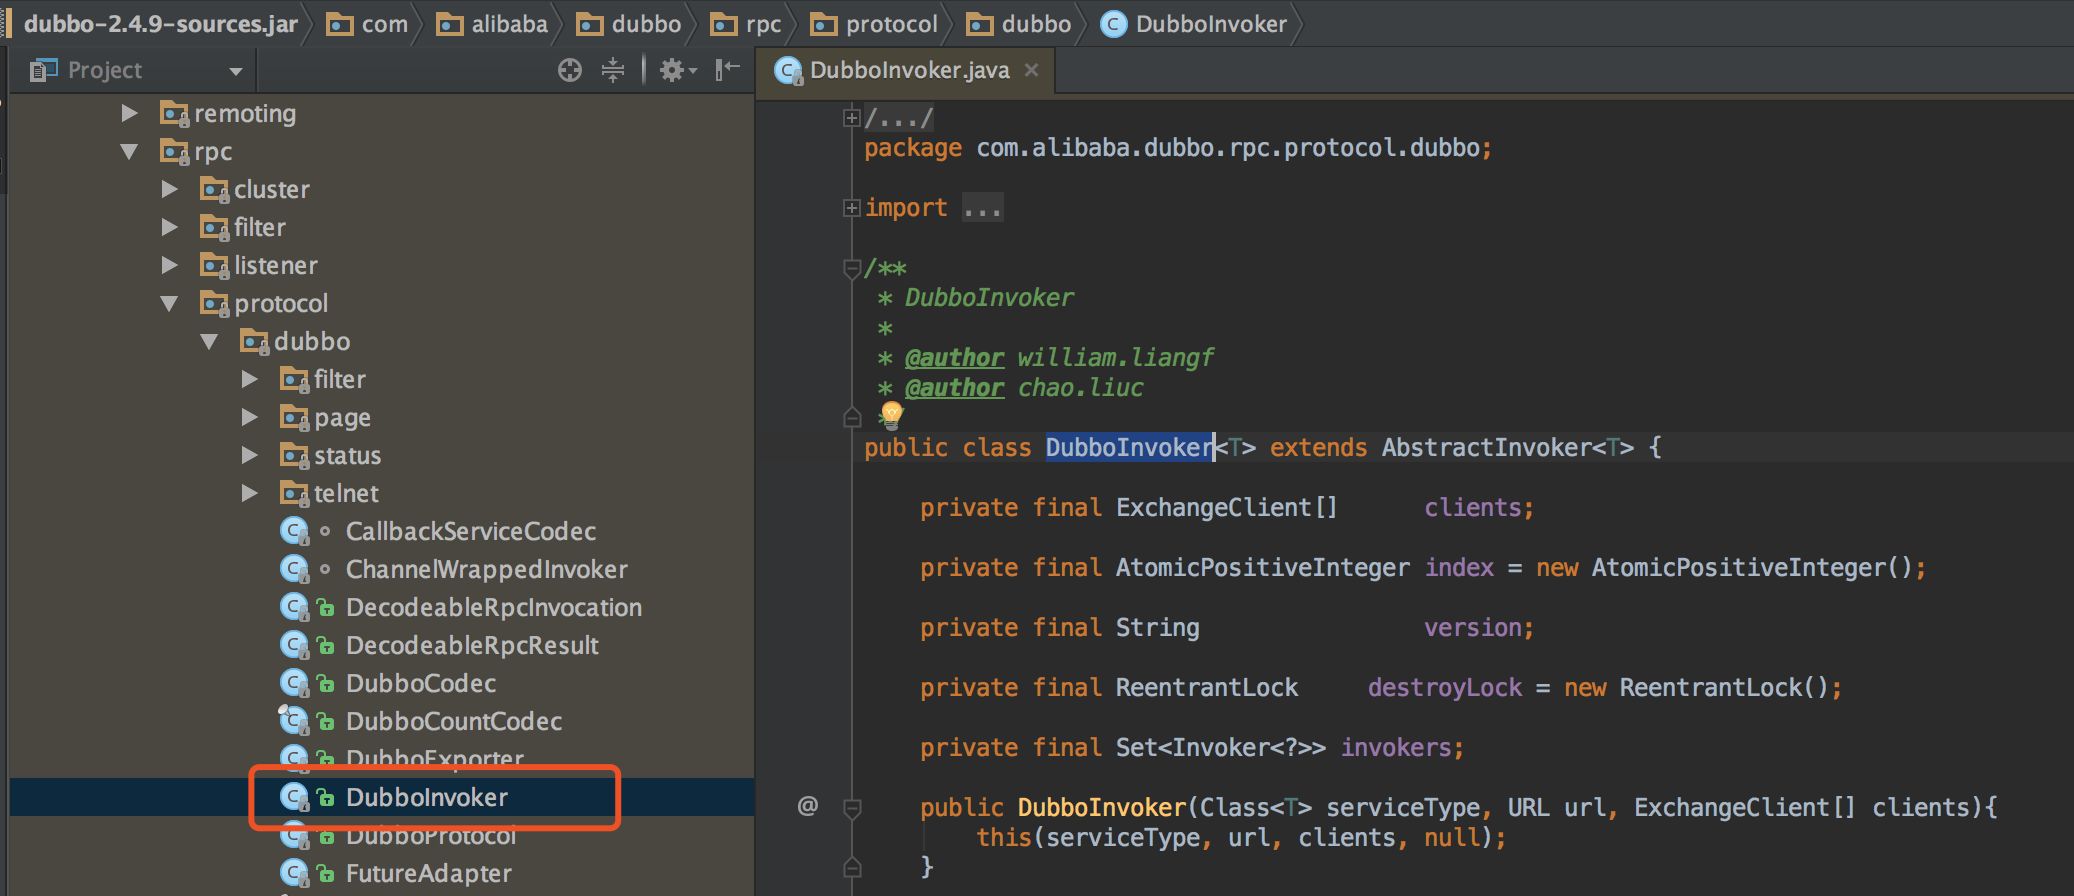Click dubbo-2.4.9-sources.jar in breadcrumb
Image resolution: width=2074 pixels, height=896 pixels.
(160, 24)
